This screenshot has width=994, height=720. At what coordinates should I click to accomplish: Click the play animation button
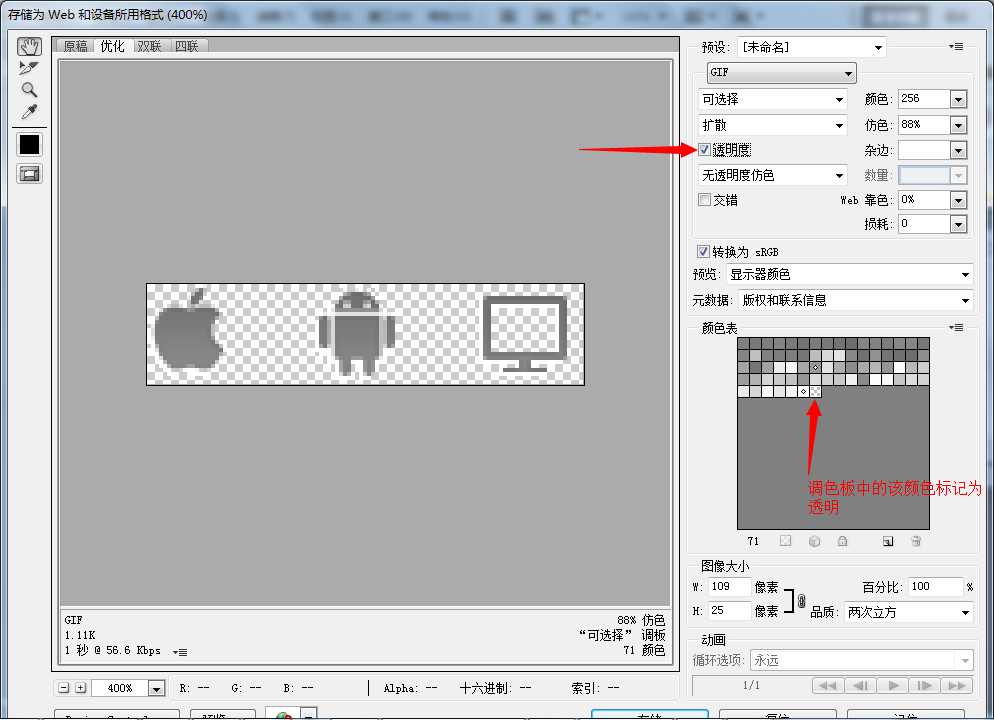(893, 686)
